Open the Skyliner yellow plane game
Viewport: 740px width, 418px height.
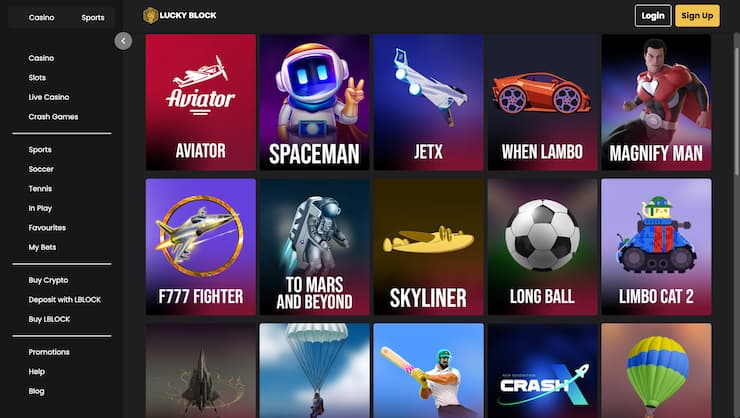(429, 247)
